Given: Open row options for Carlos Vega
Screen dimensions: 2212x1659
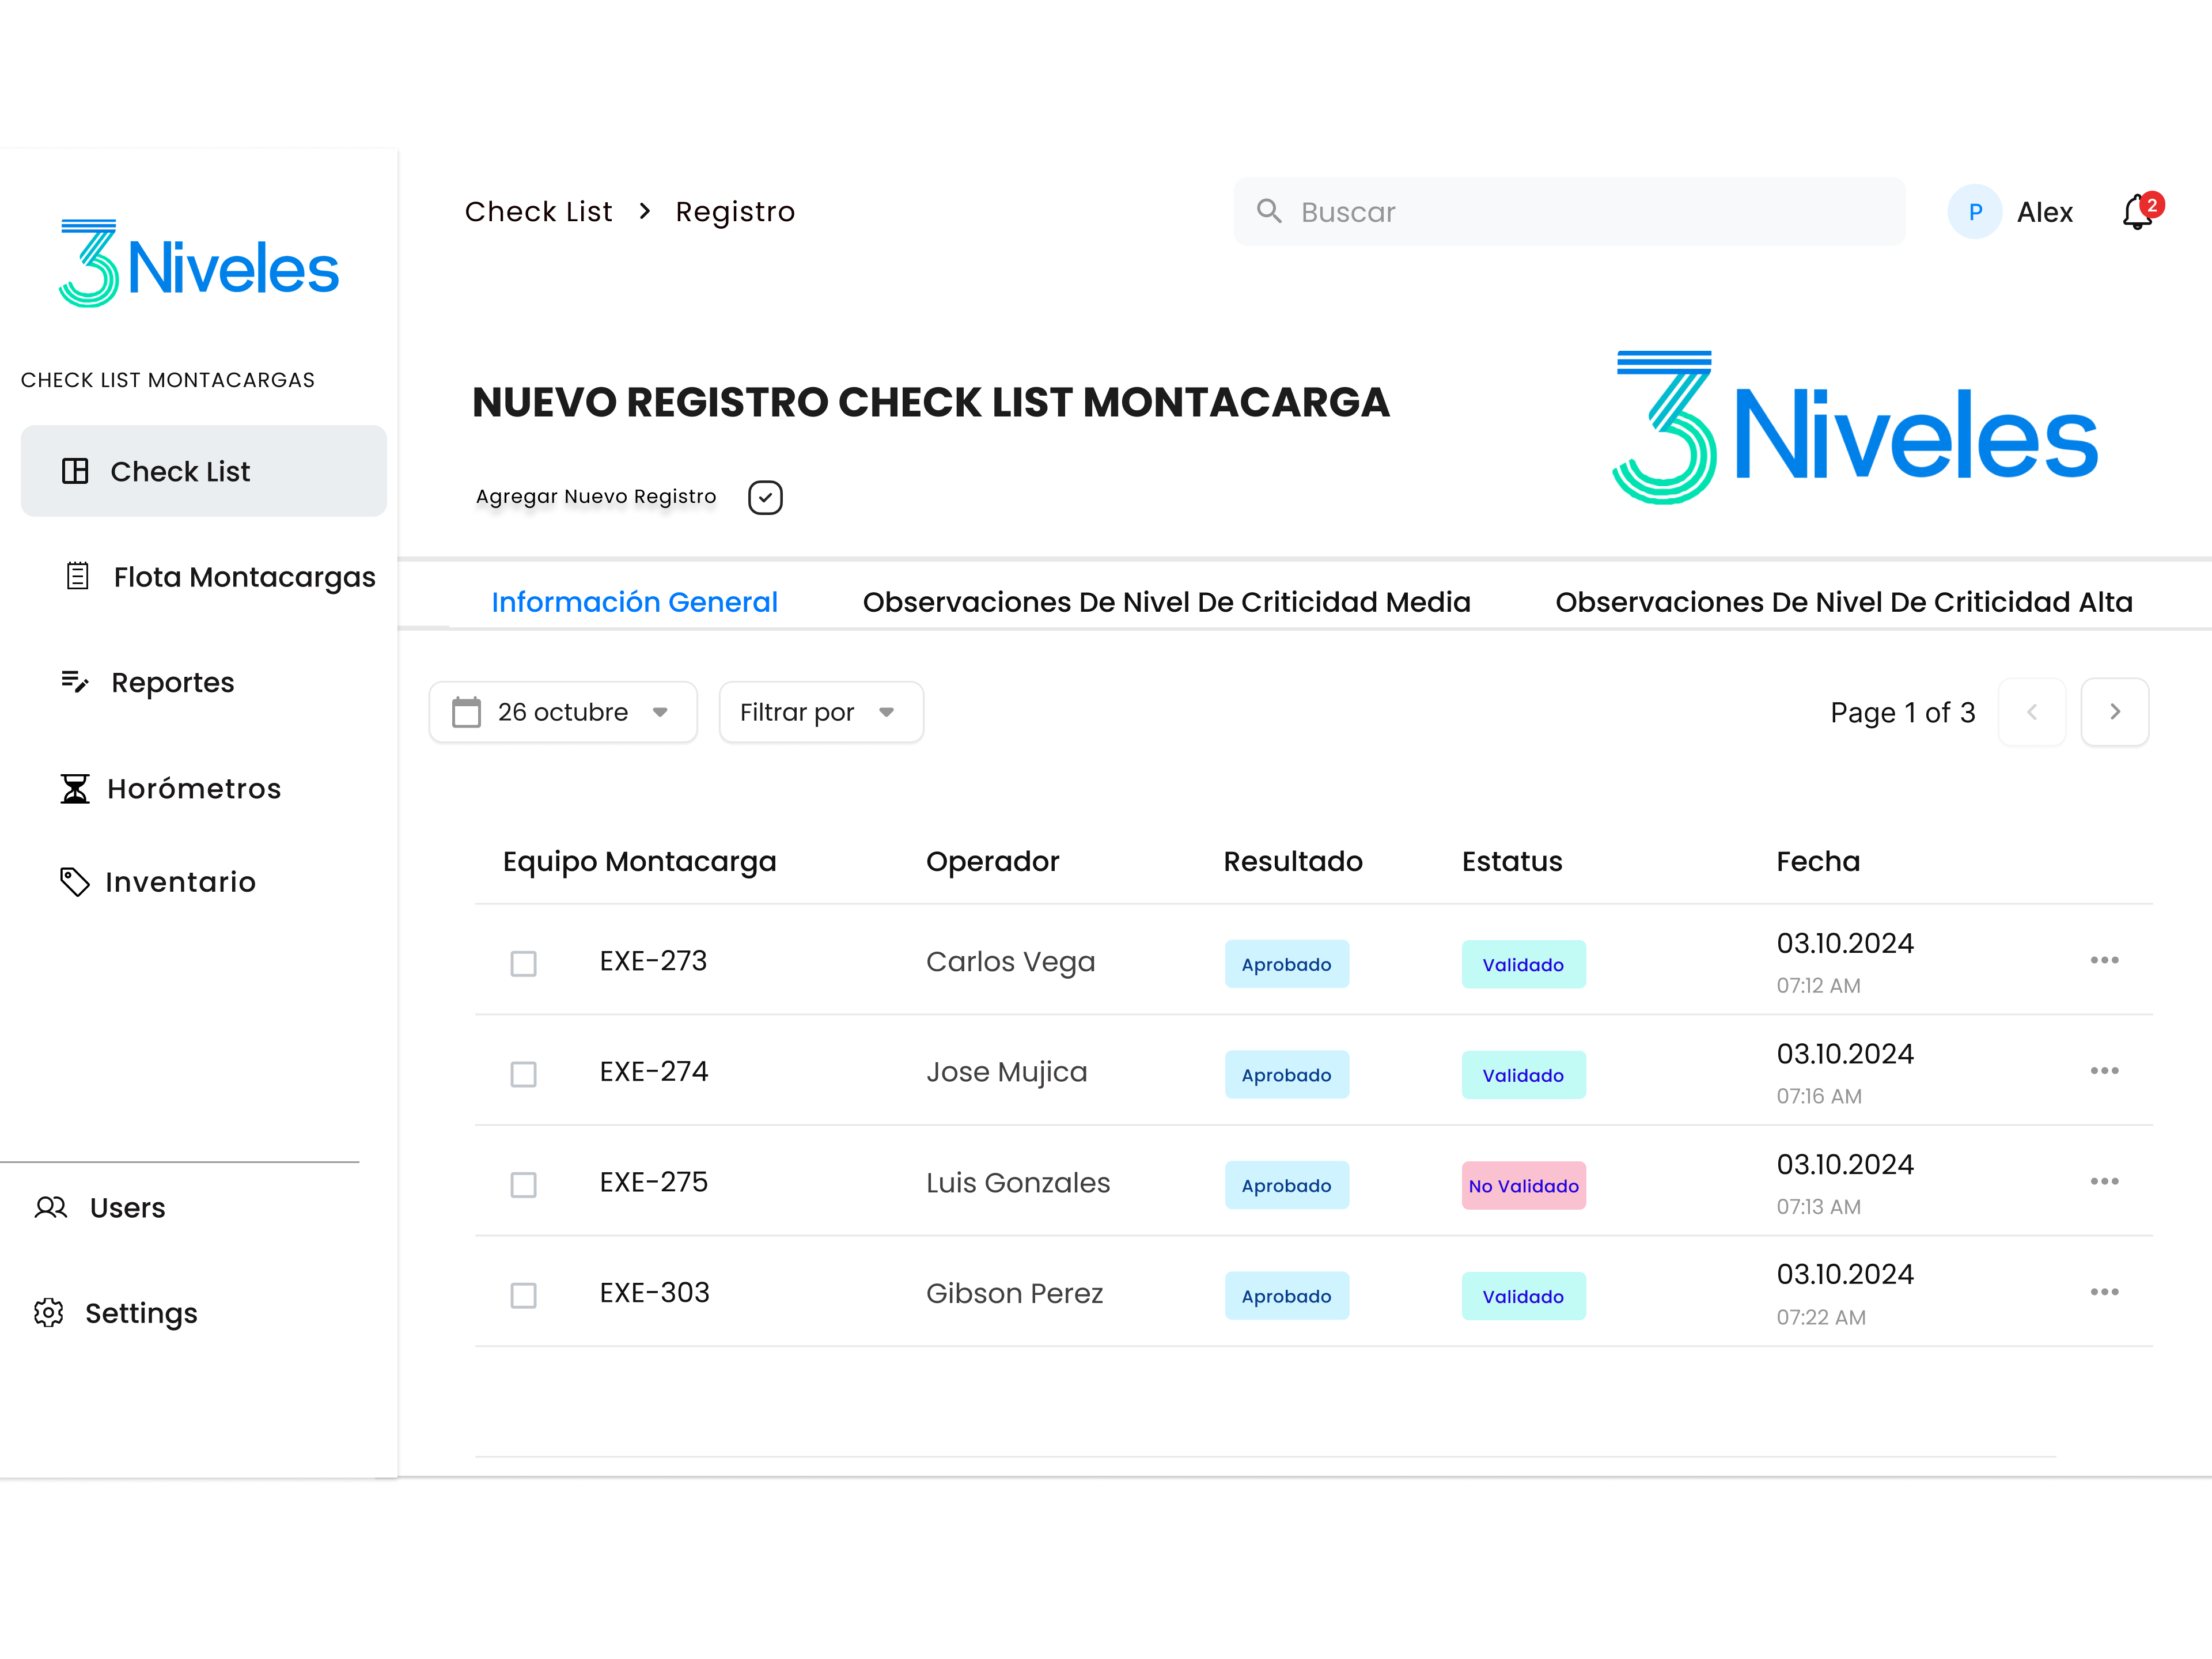Looking at the screenshot, I should [2104, 960].
